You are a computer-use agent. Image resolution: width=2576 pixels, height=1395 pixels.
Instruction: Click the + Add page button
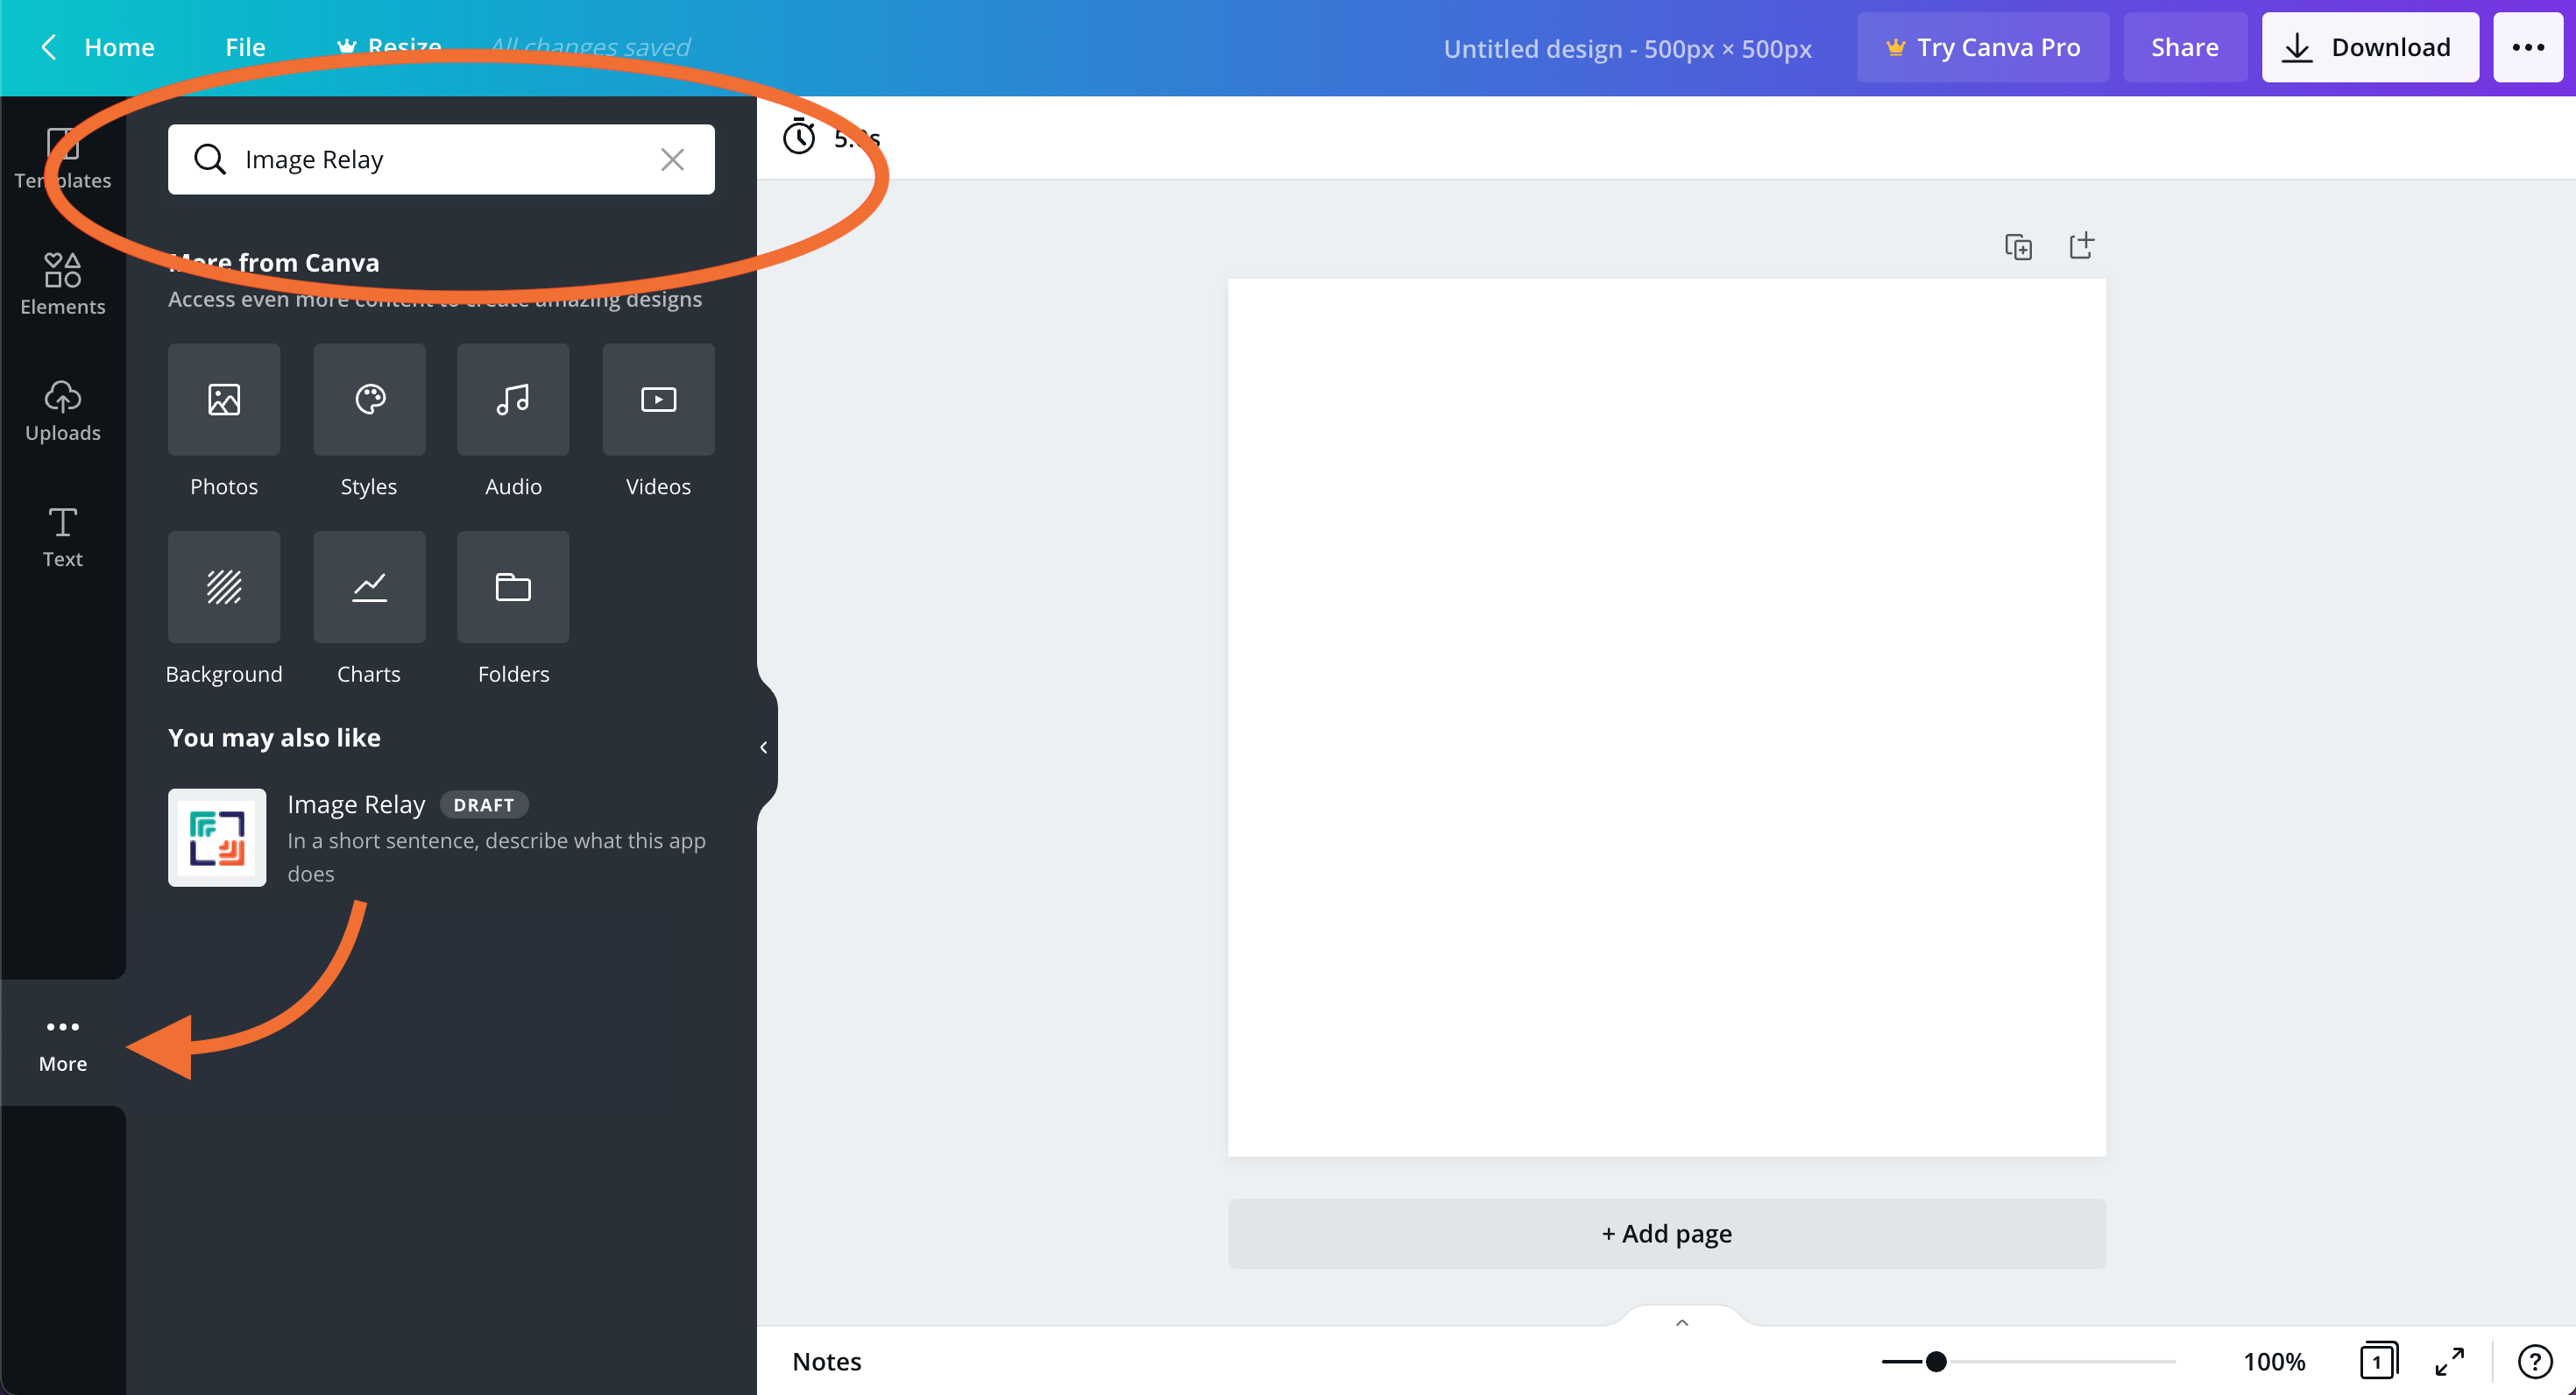point(1666,1233)
